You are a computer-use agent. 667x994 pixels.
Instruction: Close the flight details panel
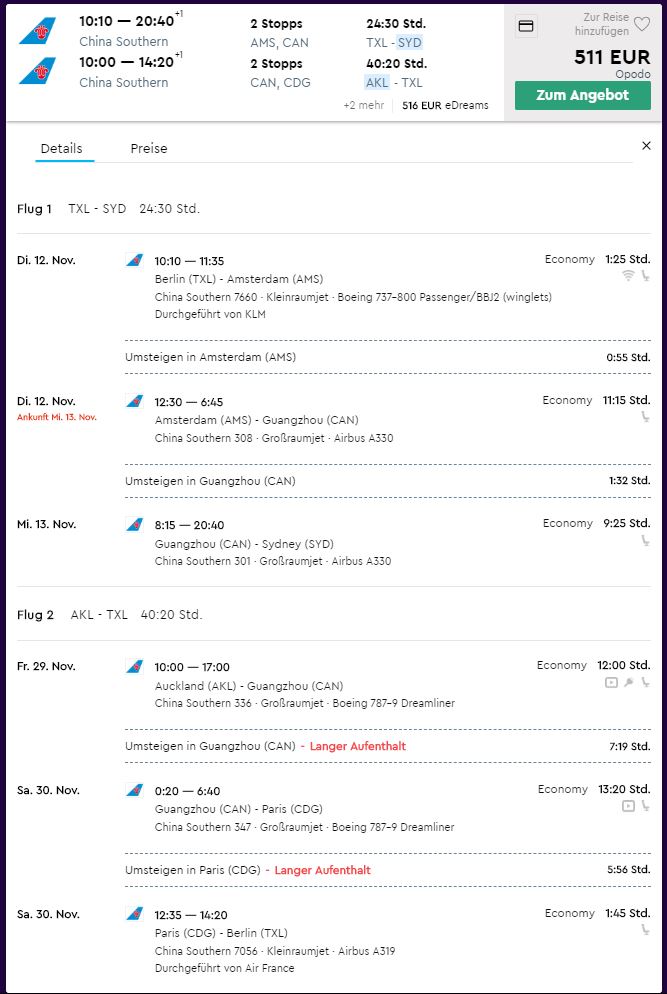click(646, 146)
